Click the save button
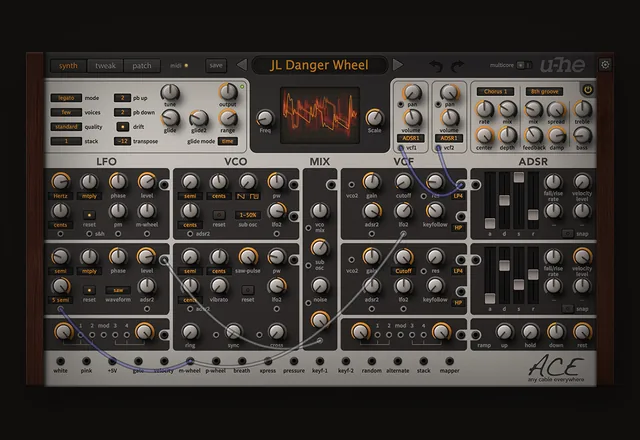 click(216, 65)
